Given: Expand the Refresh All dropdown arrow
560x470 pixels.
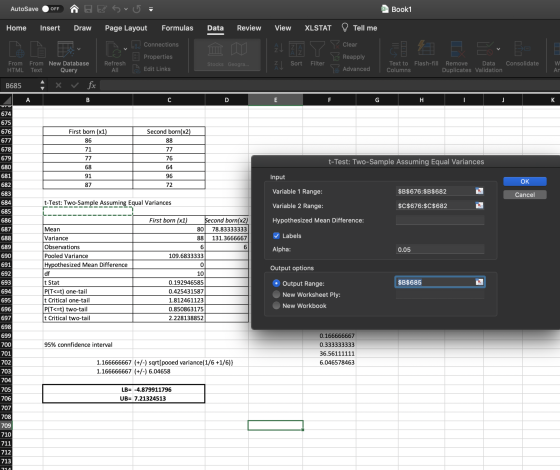Looking at the screenshot, I should click(x=125, y=49).
